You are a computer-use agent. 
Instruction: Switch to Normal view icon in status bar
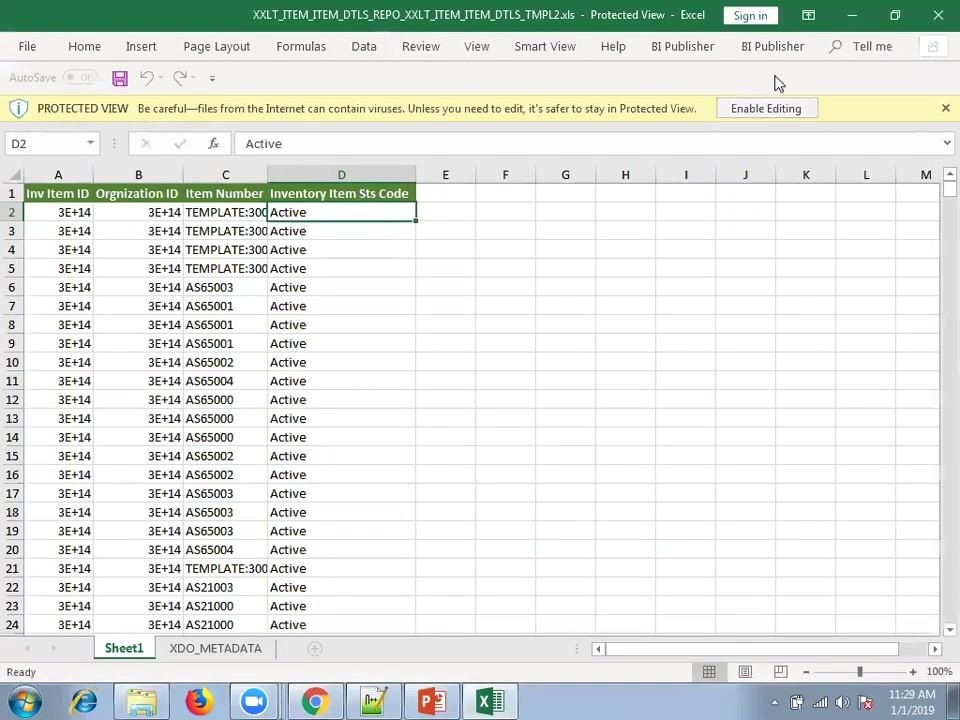pyautogui.click(x=709, y=672)
